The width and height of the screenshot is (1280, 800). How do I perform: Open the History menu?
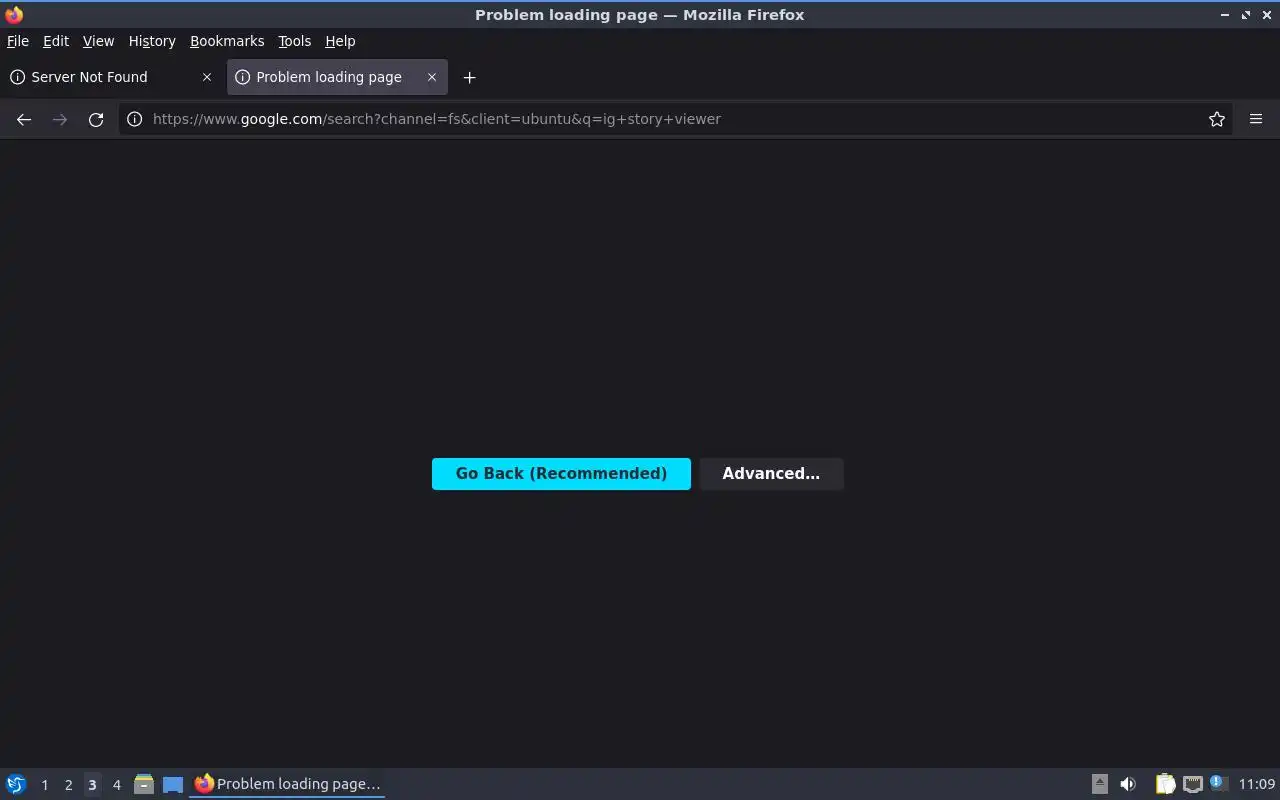(x=152, y=41)
